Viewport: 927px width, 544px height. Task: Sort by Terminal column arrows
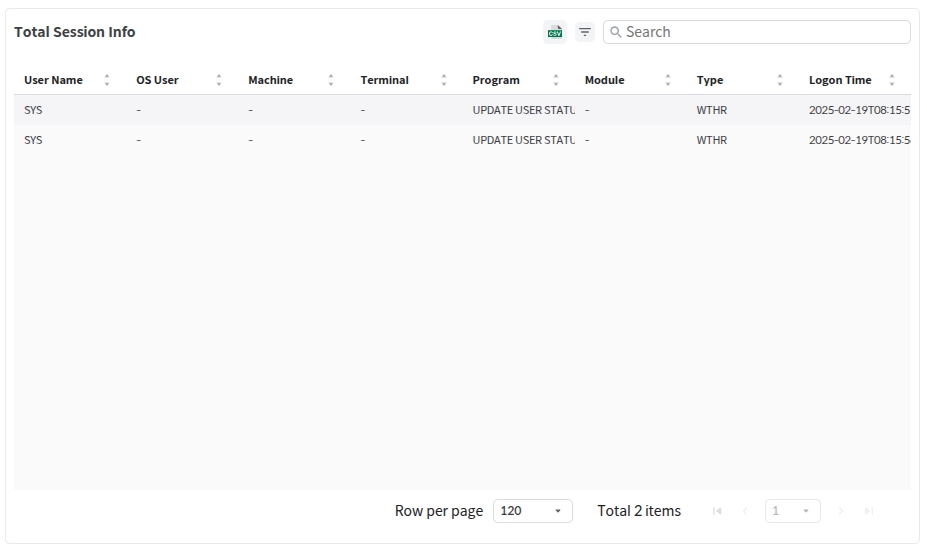444,80
